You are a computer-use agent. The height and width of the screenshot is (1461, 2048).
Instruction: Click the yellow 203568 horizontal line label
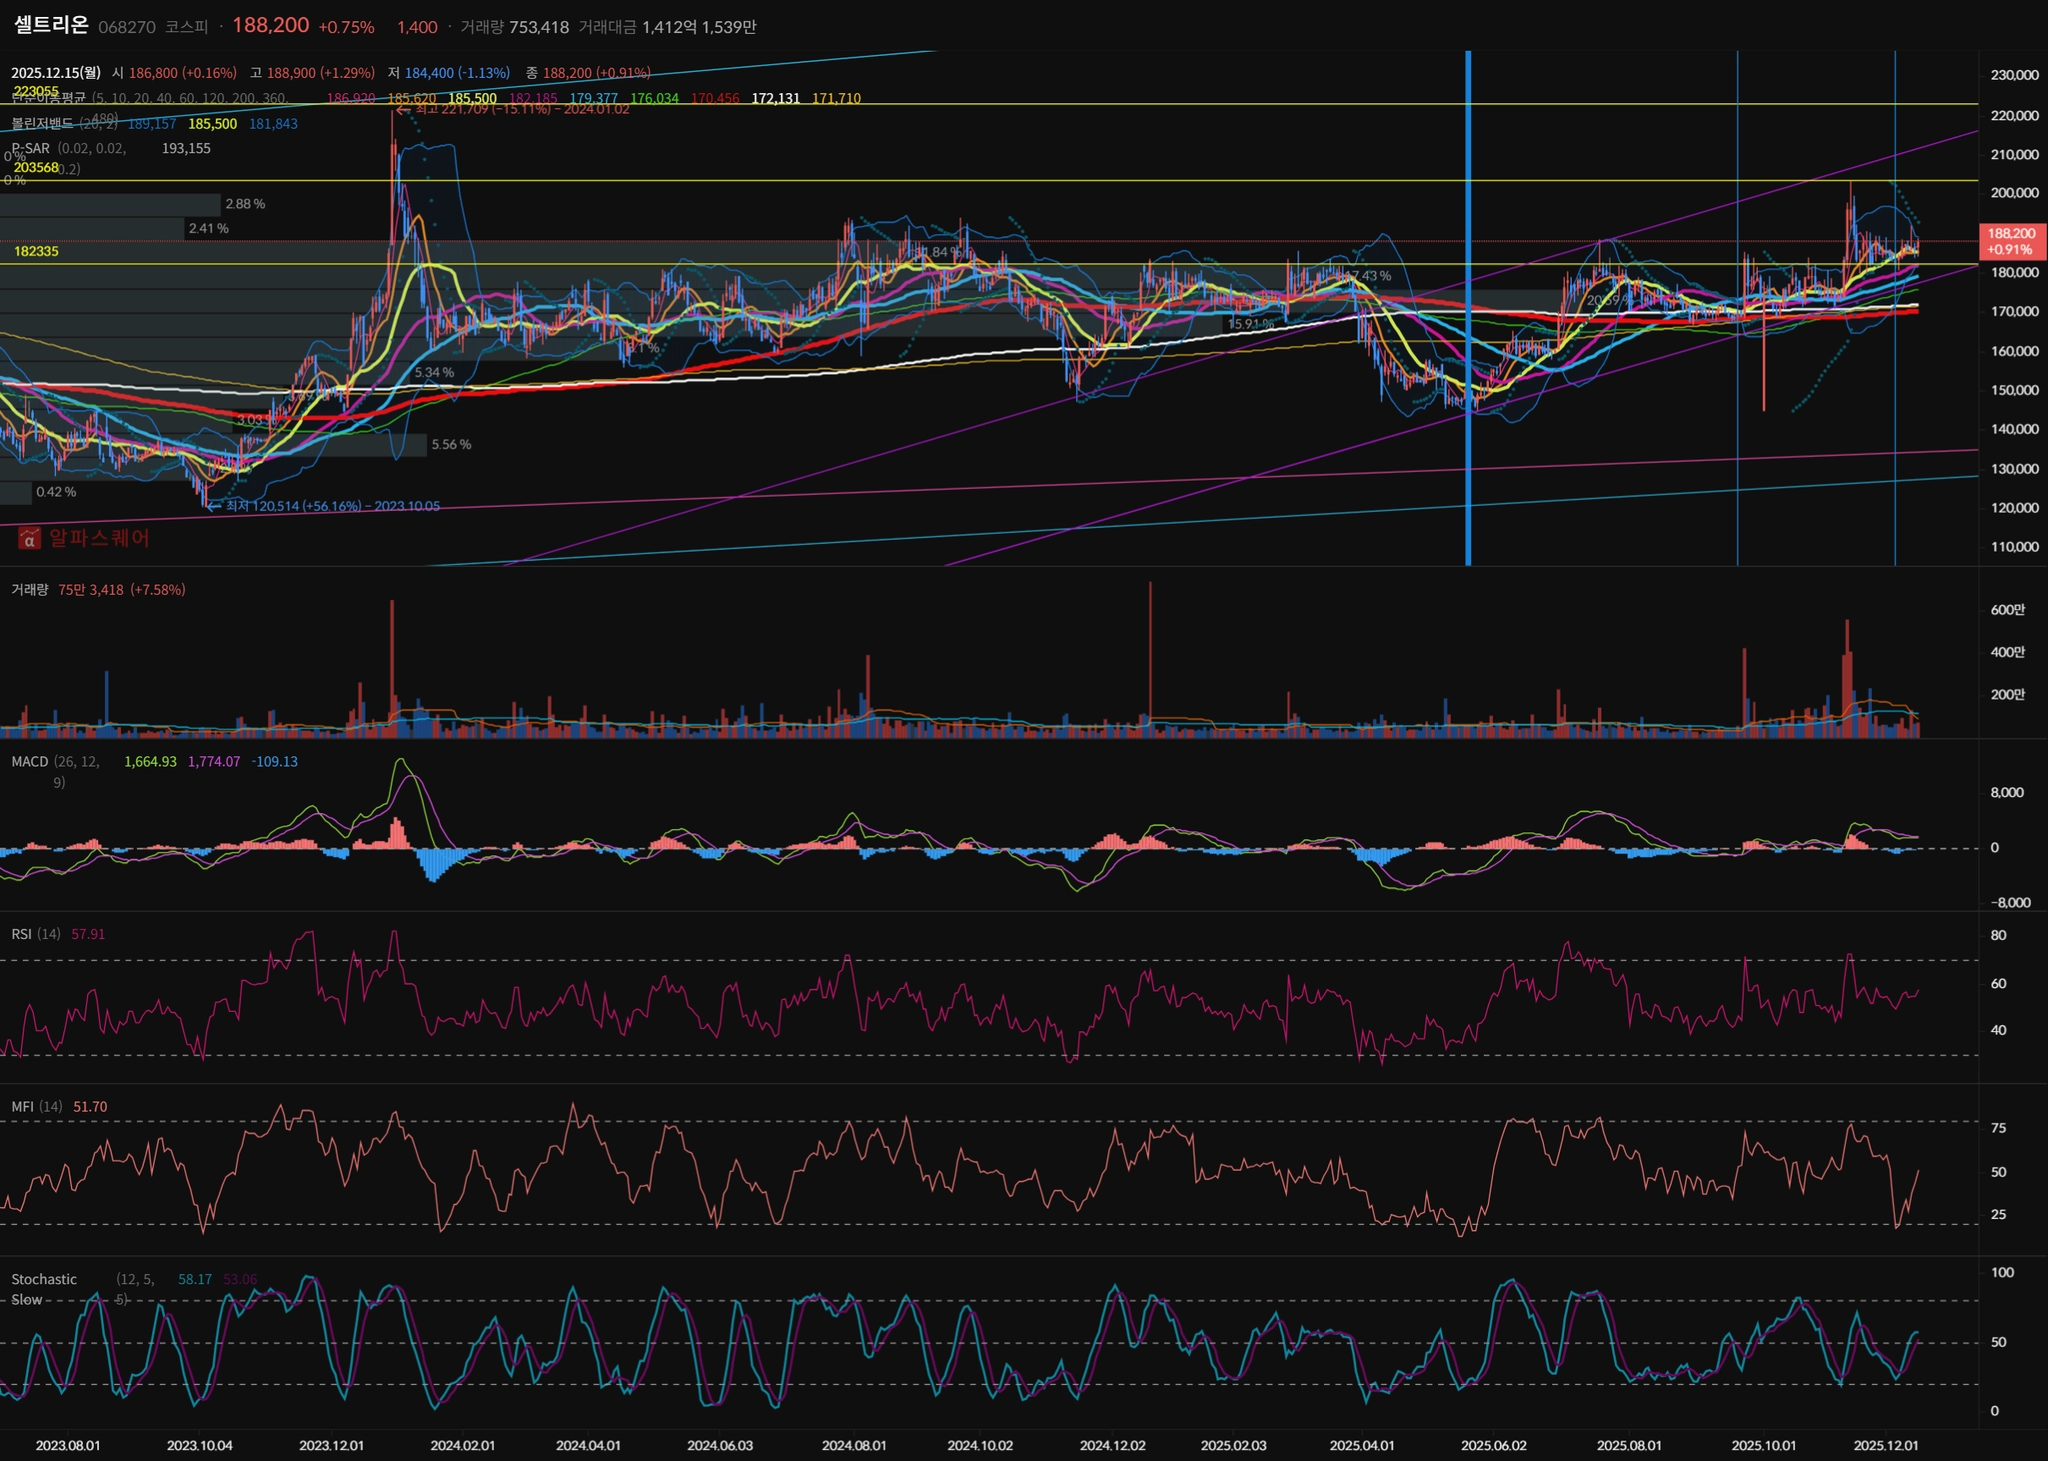click(x=36, y=168)
